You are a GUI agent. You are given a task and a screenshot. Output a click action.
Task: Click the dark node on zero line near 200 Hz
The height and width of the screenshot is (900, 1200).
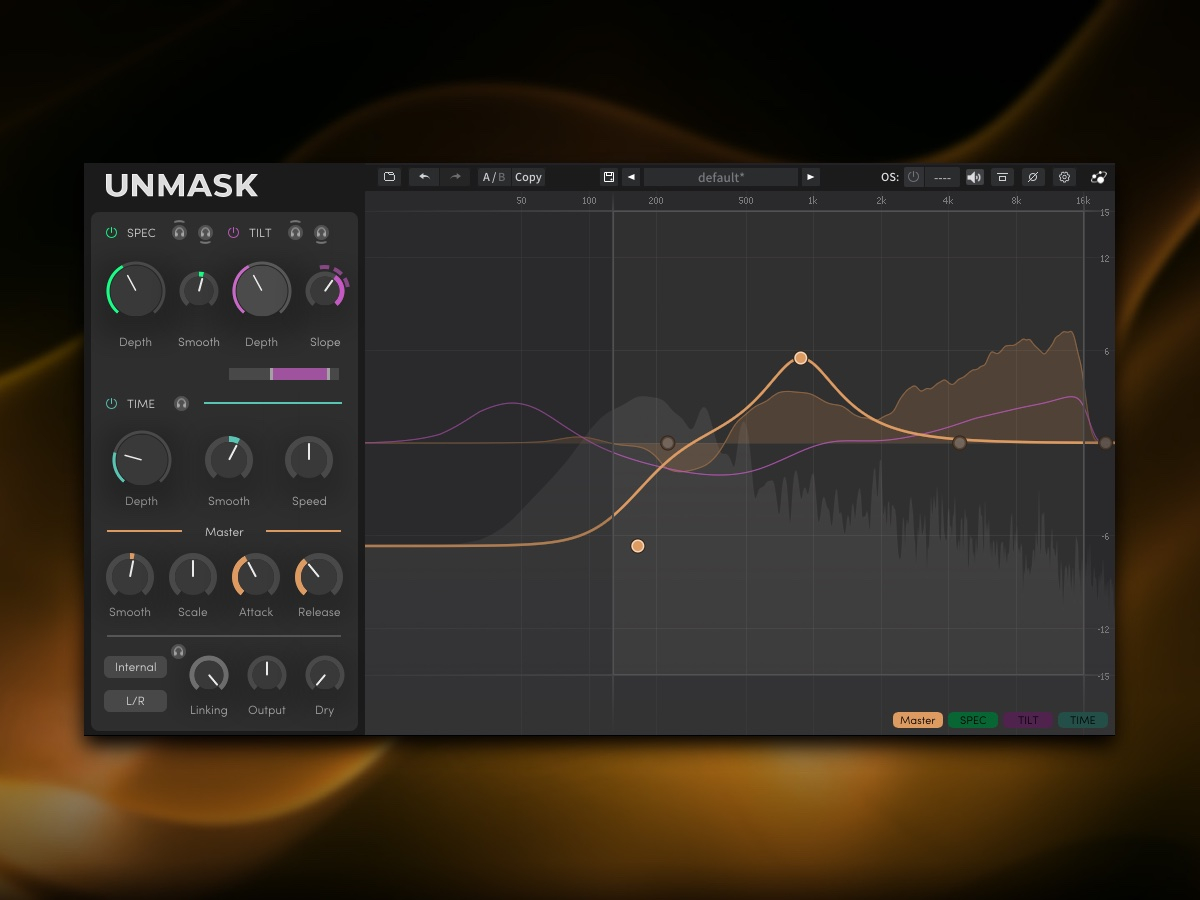click(668, 443)
